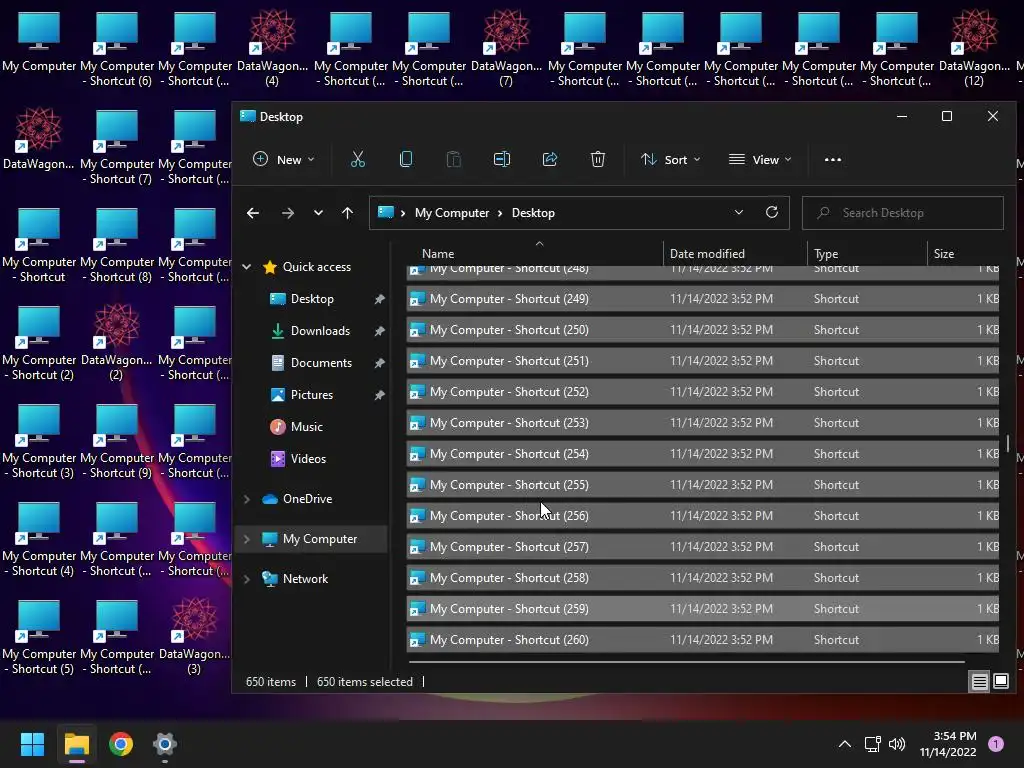
Task: Click pin icon next to Downloads
Action: click(x=379, y=330)
